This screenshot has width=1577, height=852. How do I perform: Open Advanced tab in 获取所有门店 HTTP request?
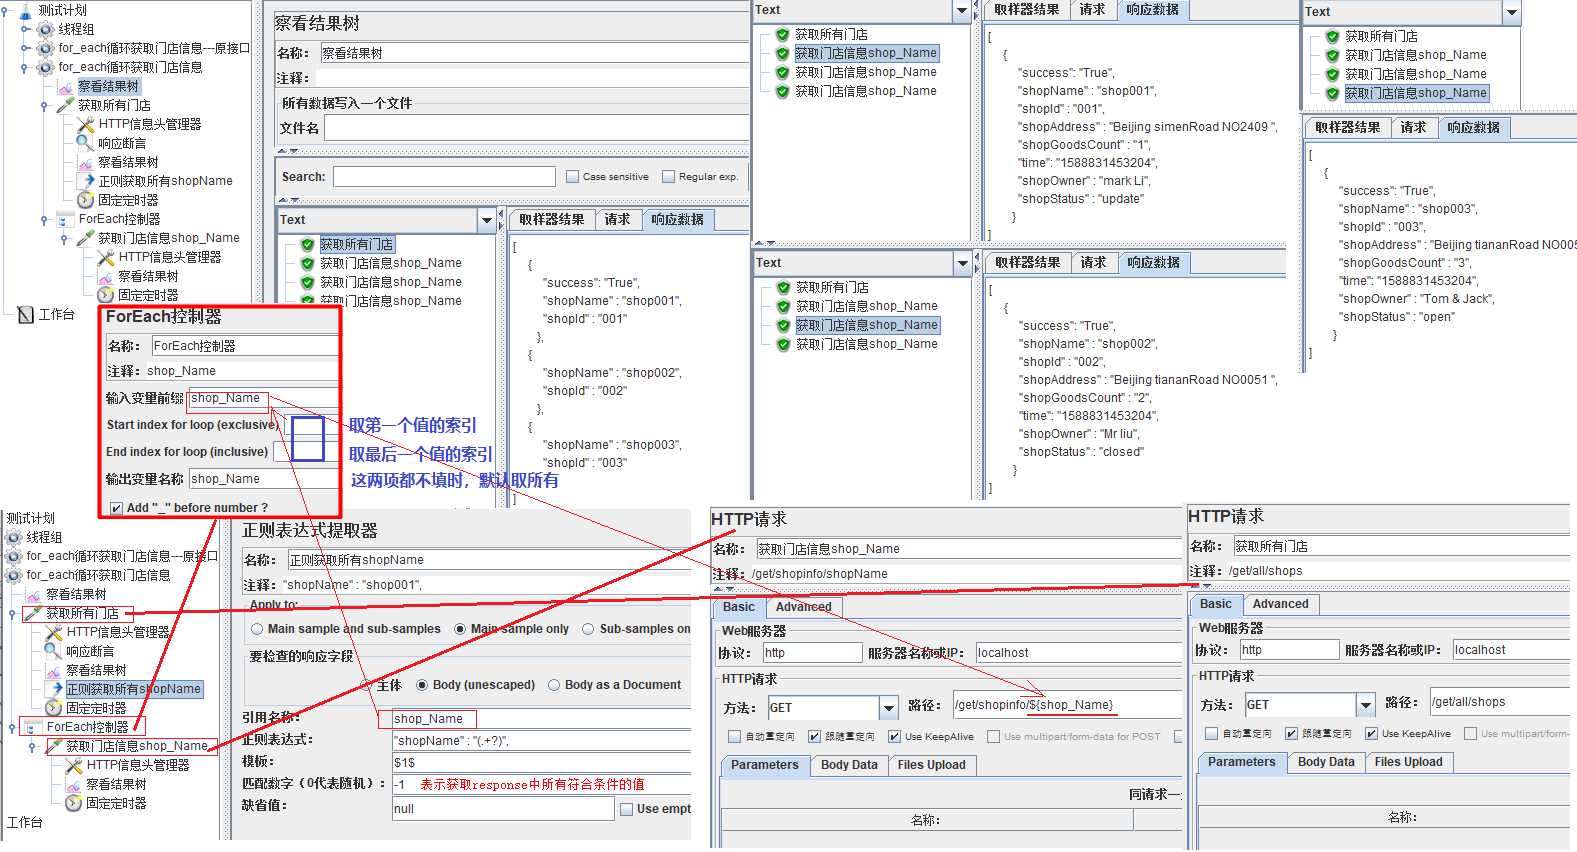1280,604
